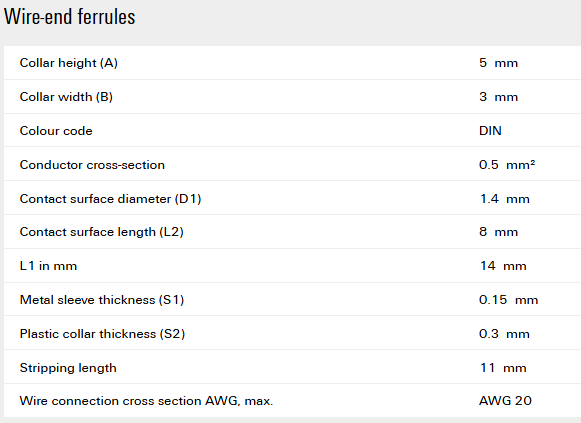Select the Collar width (B) row label
The image size is (581, 423).
[x=66, y=97]
